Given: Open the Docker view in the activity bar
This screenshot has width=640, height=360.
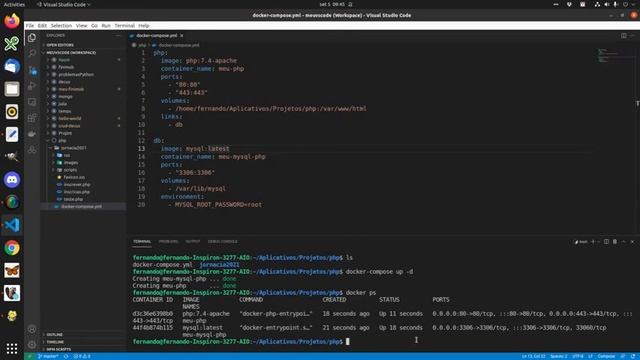Looking at the screenshot, I should tap(32, 134).
